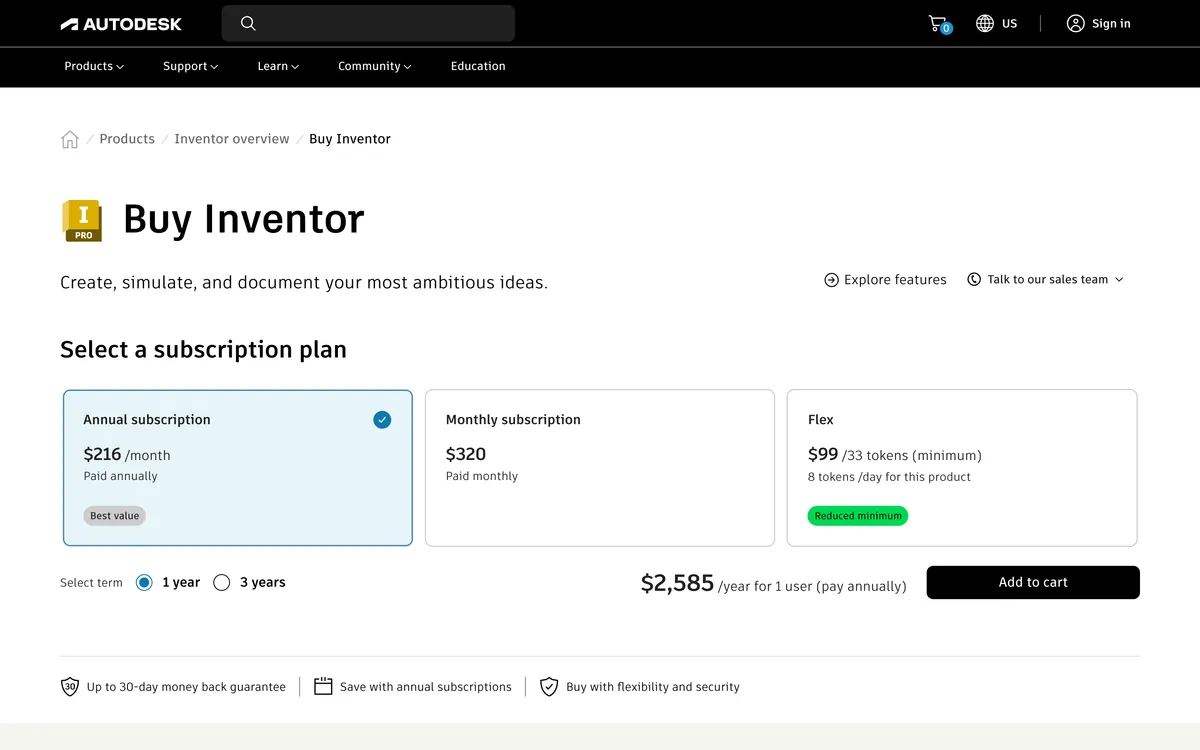Click the globe region icon
Viewport: 1200px width, 750px height.
coord(985,23)
